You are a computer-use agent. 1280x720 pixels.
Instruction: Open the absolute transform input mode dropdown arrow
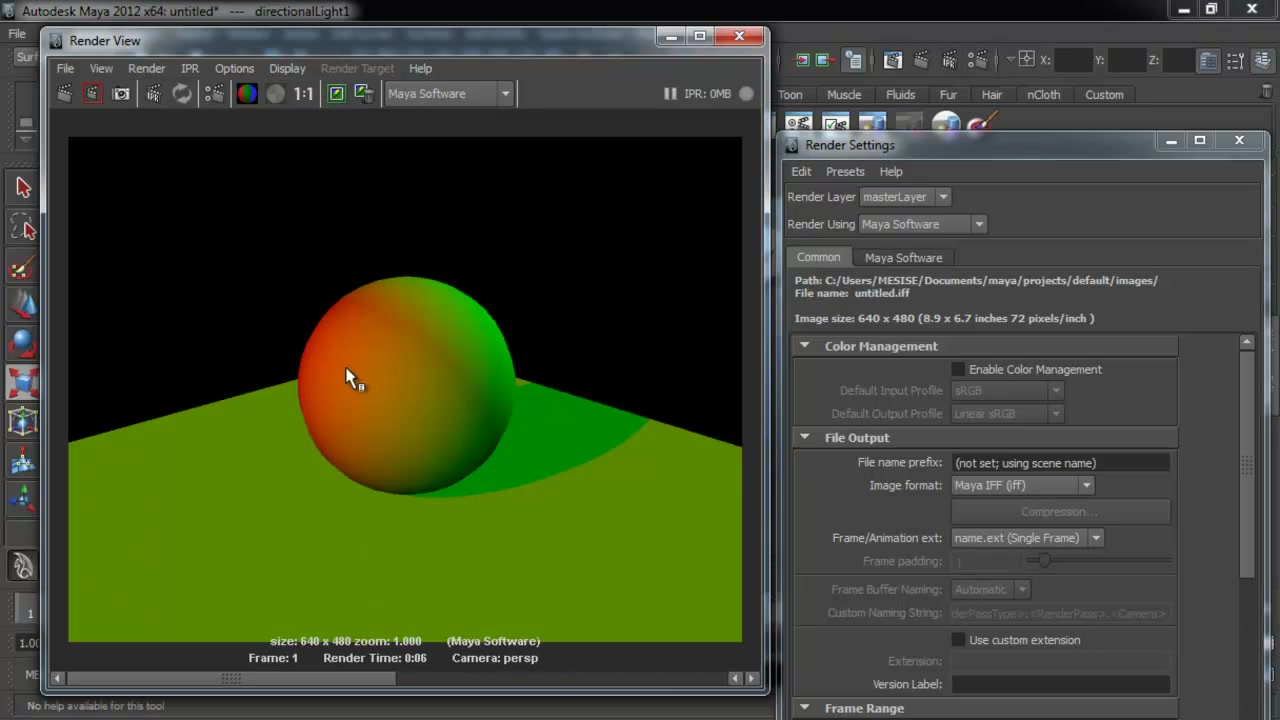pyautogui.click(x=1009, y=60)
